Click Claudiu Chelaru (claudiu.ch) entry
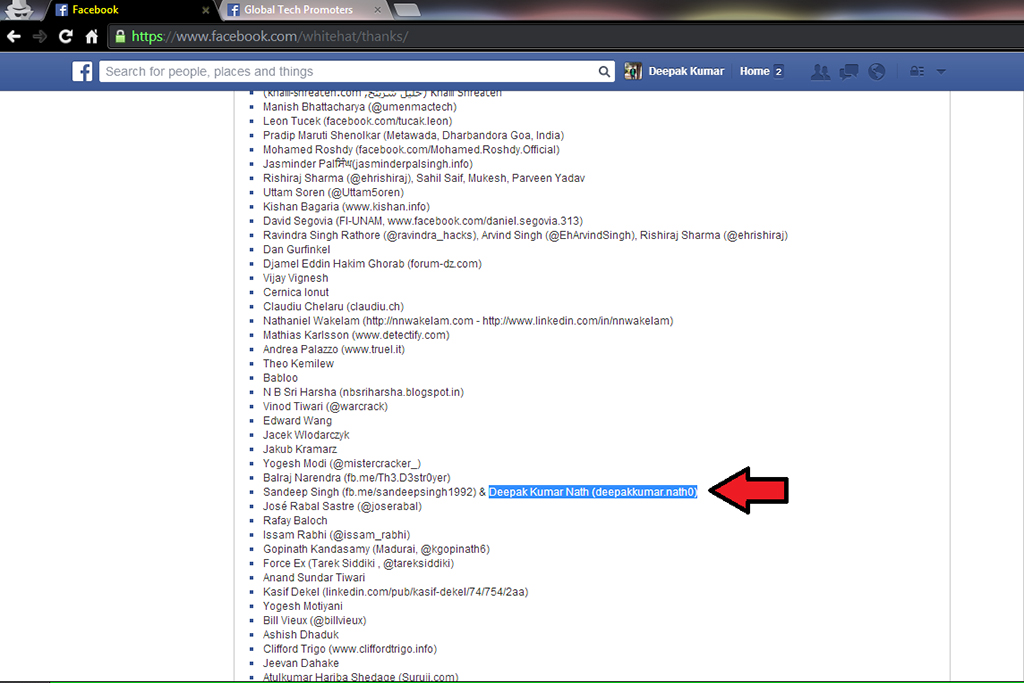Viewport: 1024px width, 683px height. [333, 306]
